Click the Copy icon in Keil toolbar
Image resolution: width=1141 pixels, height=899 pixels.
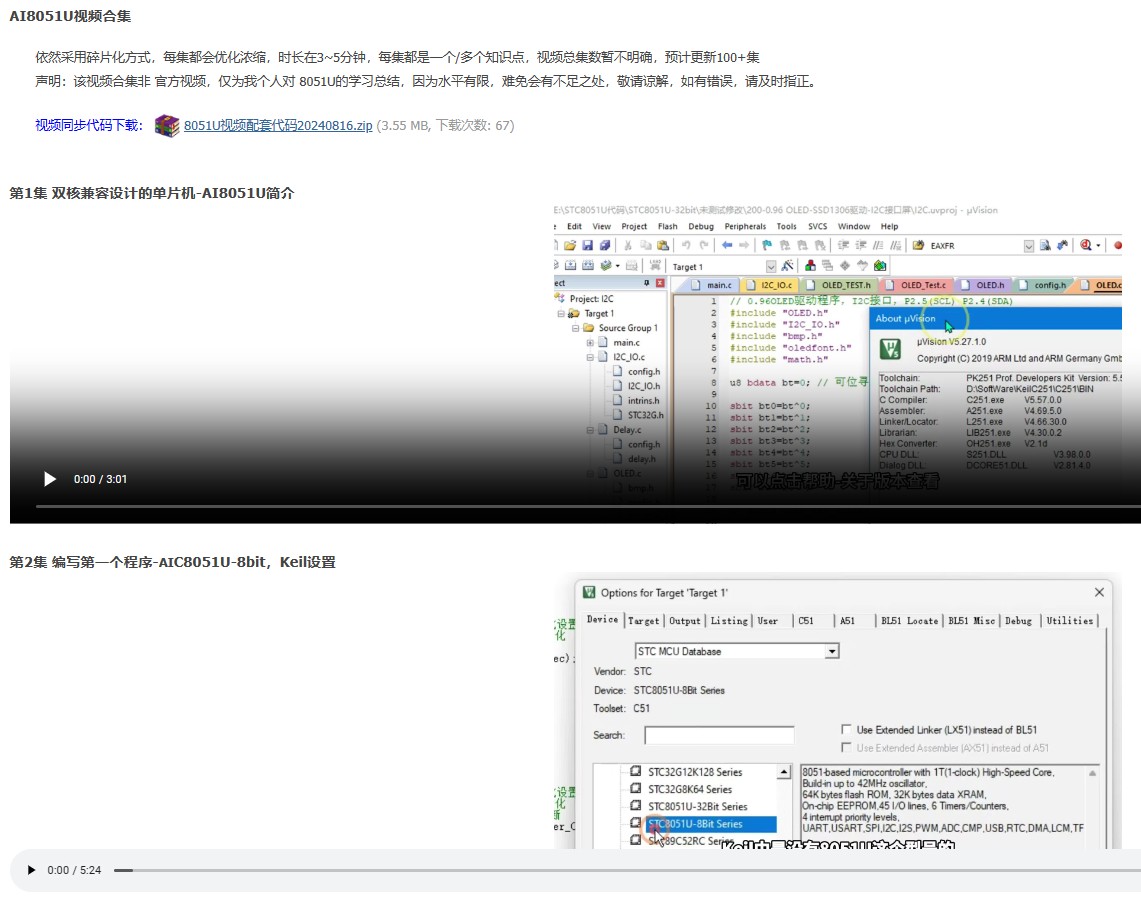pos(645,245)
